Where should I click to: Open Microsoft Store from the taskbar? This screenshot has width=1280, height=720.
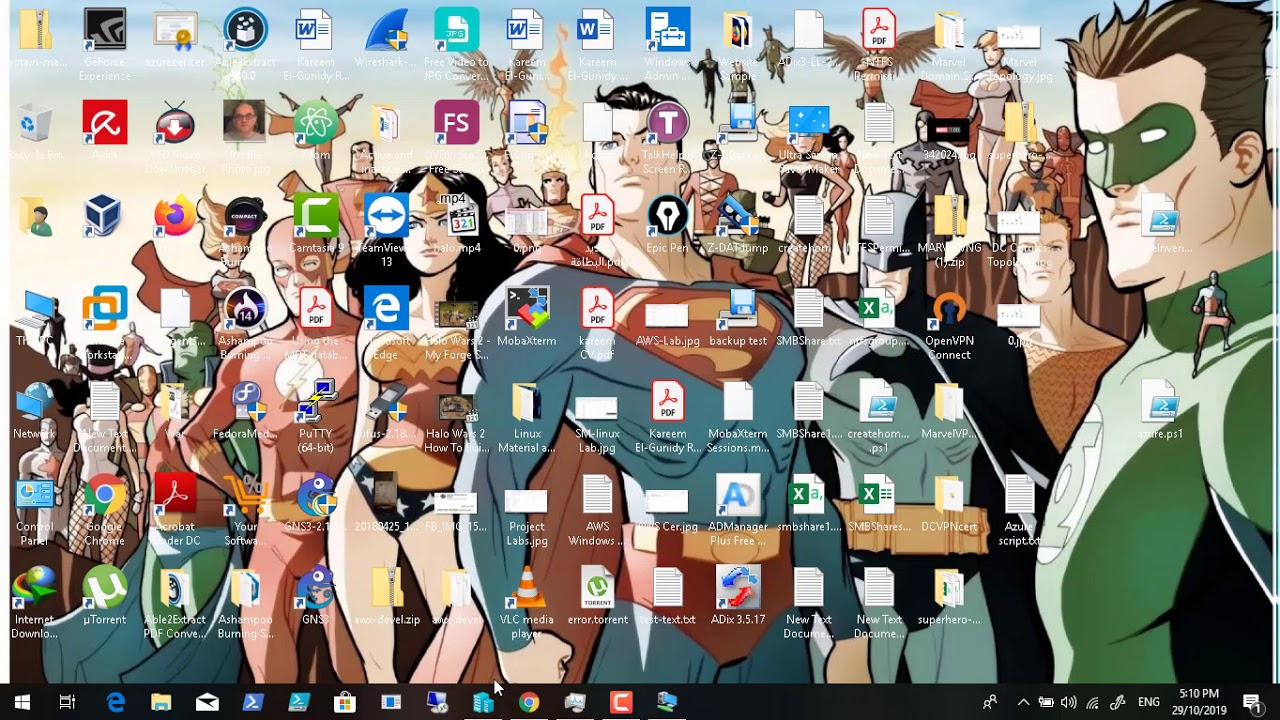tap(345, 702)
